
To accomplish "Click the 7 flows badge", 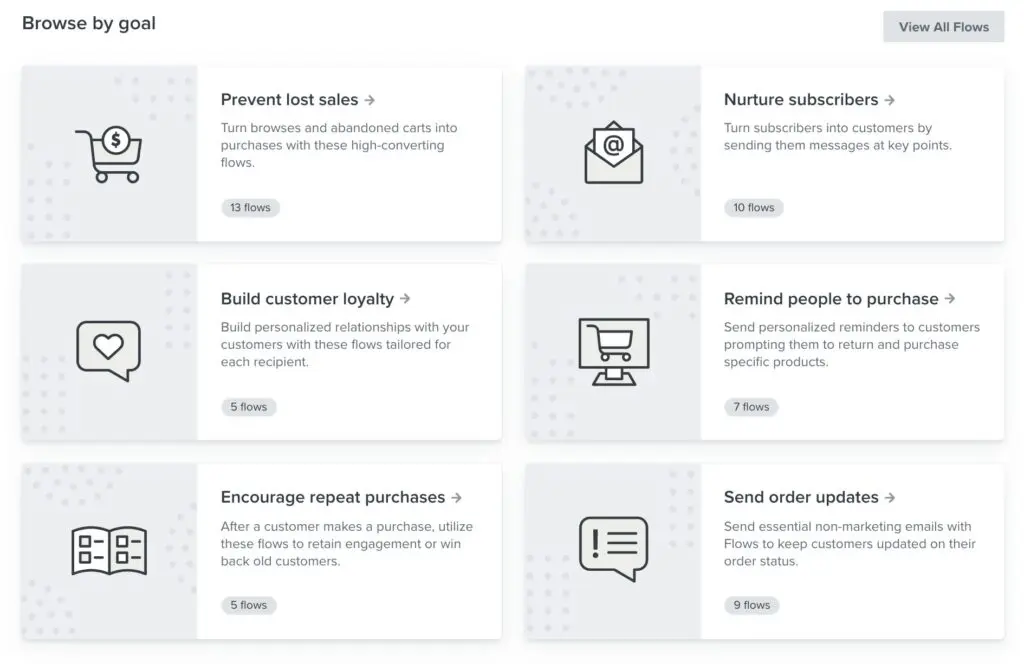I will click(x=751, y=407).
